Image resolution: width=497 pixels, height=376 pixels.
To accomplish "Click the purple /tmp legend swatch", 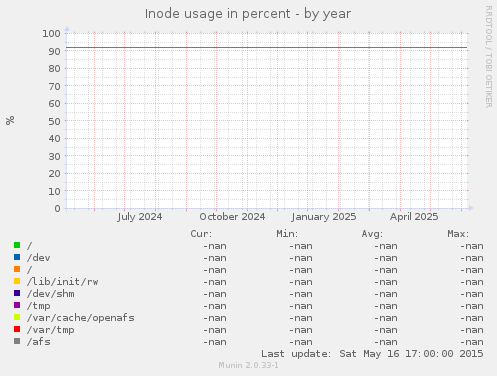I will coord(17,305).
